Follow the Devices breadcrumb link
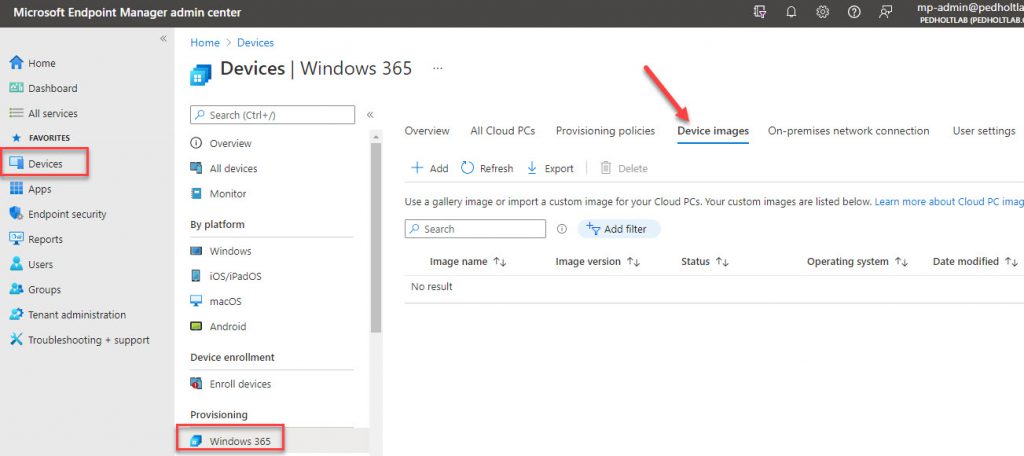This screenshot has width=1024, height=456. 255,42
